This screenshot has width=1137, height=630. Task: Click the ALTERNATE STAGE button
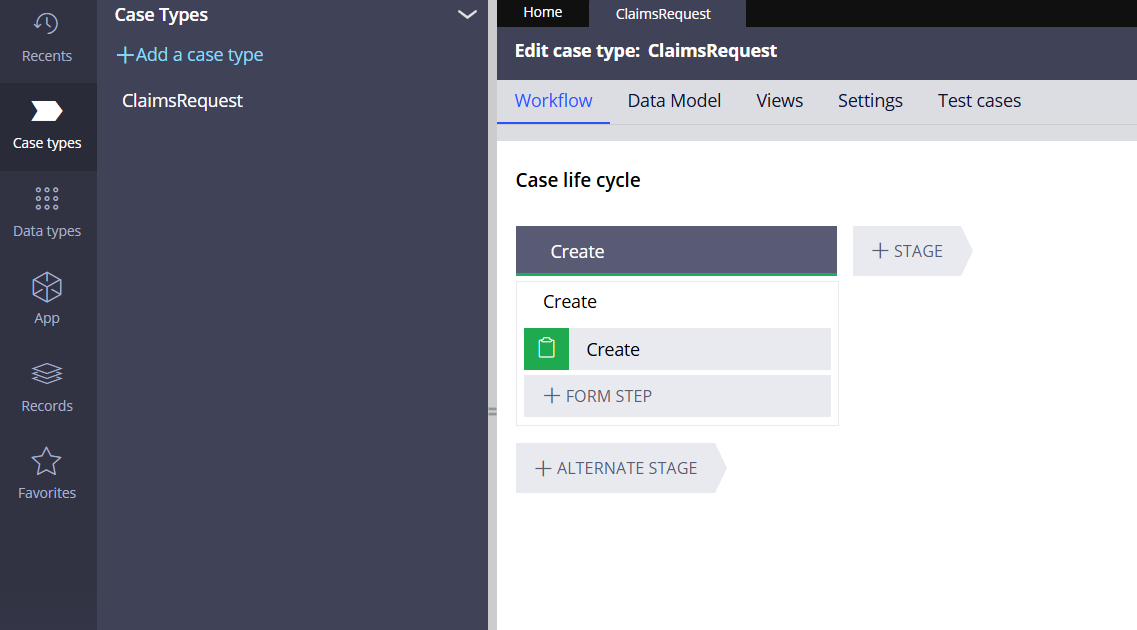tap(616, 467)
